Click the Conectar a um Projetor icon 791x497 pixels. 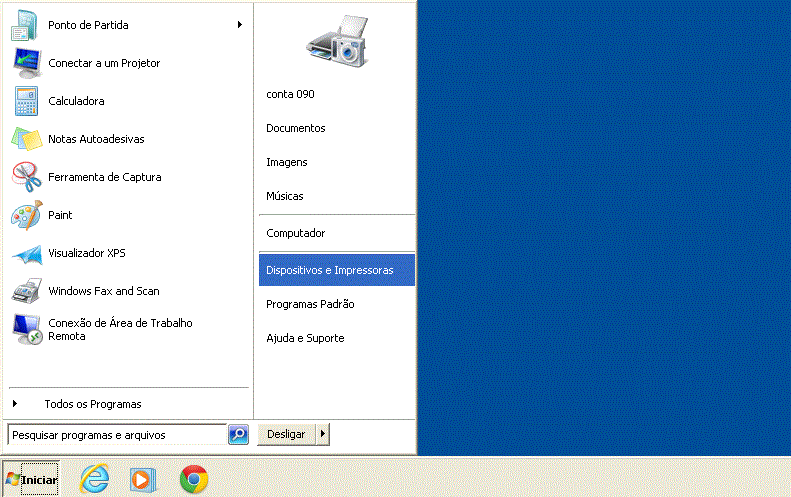(x=27, y=63)
